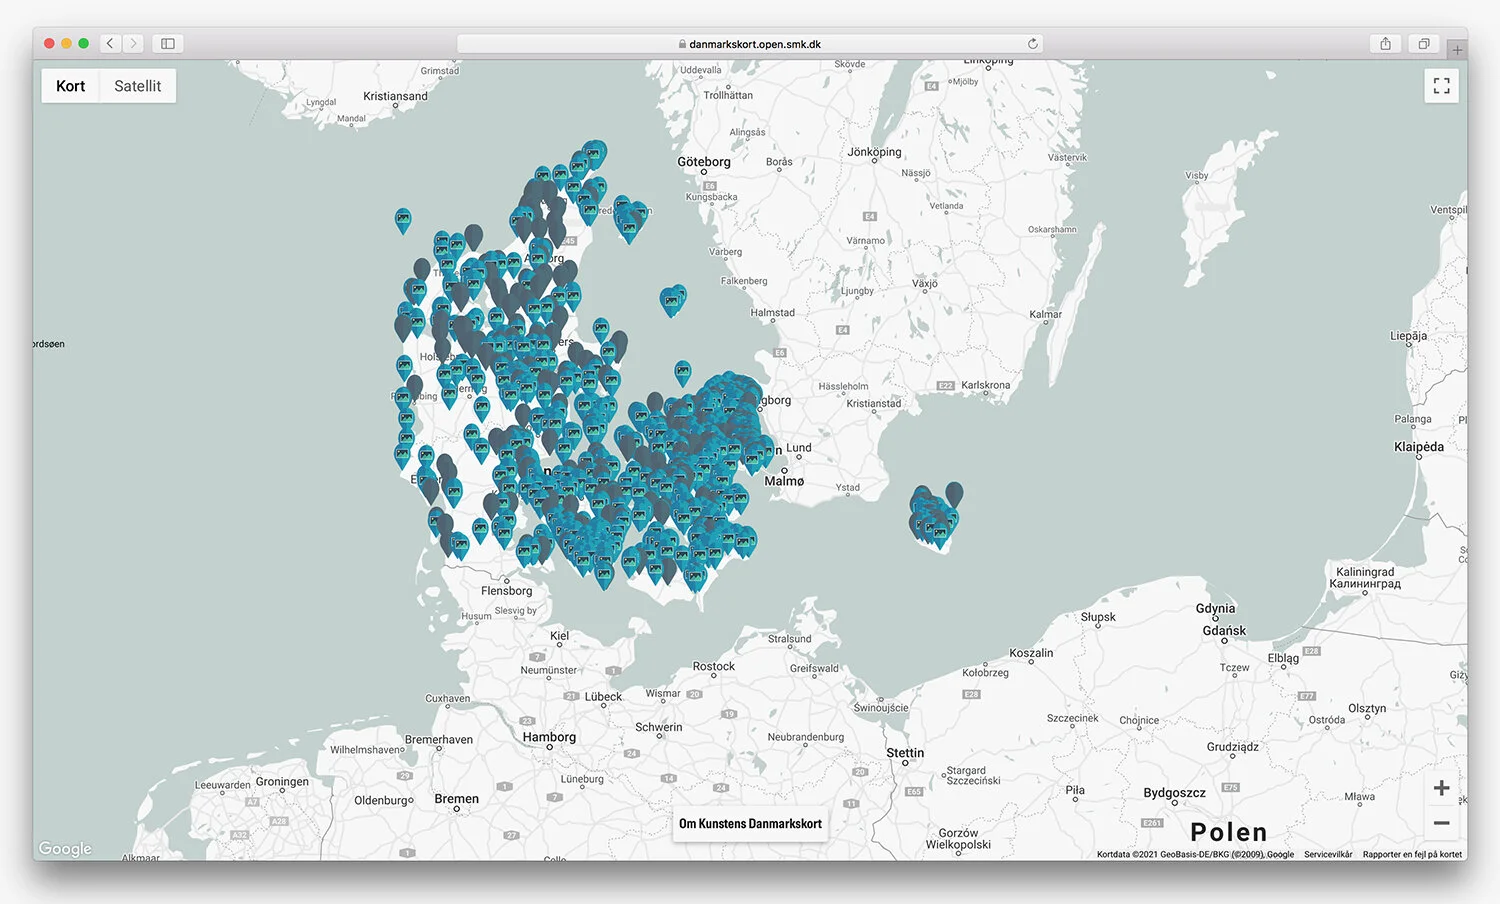The image size is (1500, 904).
Task: Click the Flensborg city label
Action: (x=506, y=591)
